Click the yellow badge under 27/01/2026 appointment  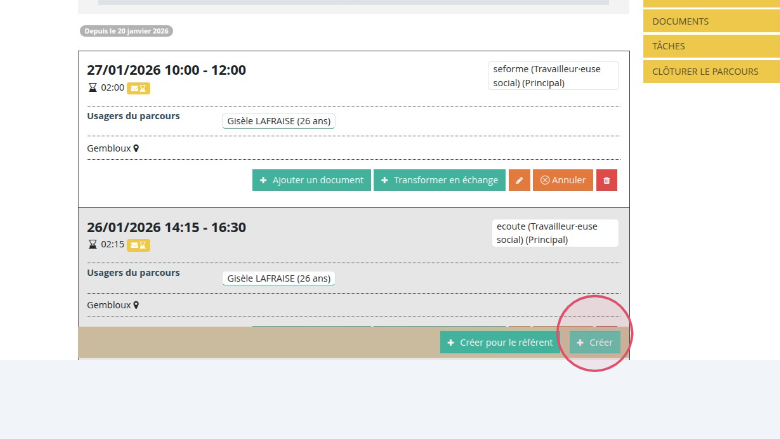click(x=138, y=88)
